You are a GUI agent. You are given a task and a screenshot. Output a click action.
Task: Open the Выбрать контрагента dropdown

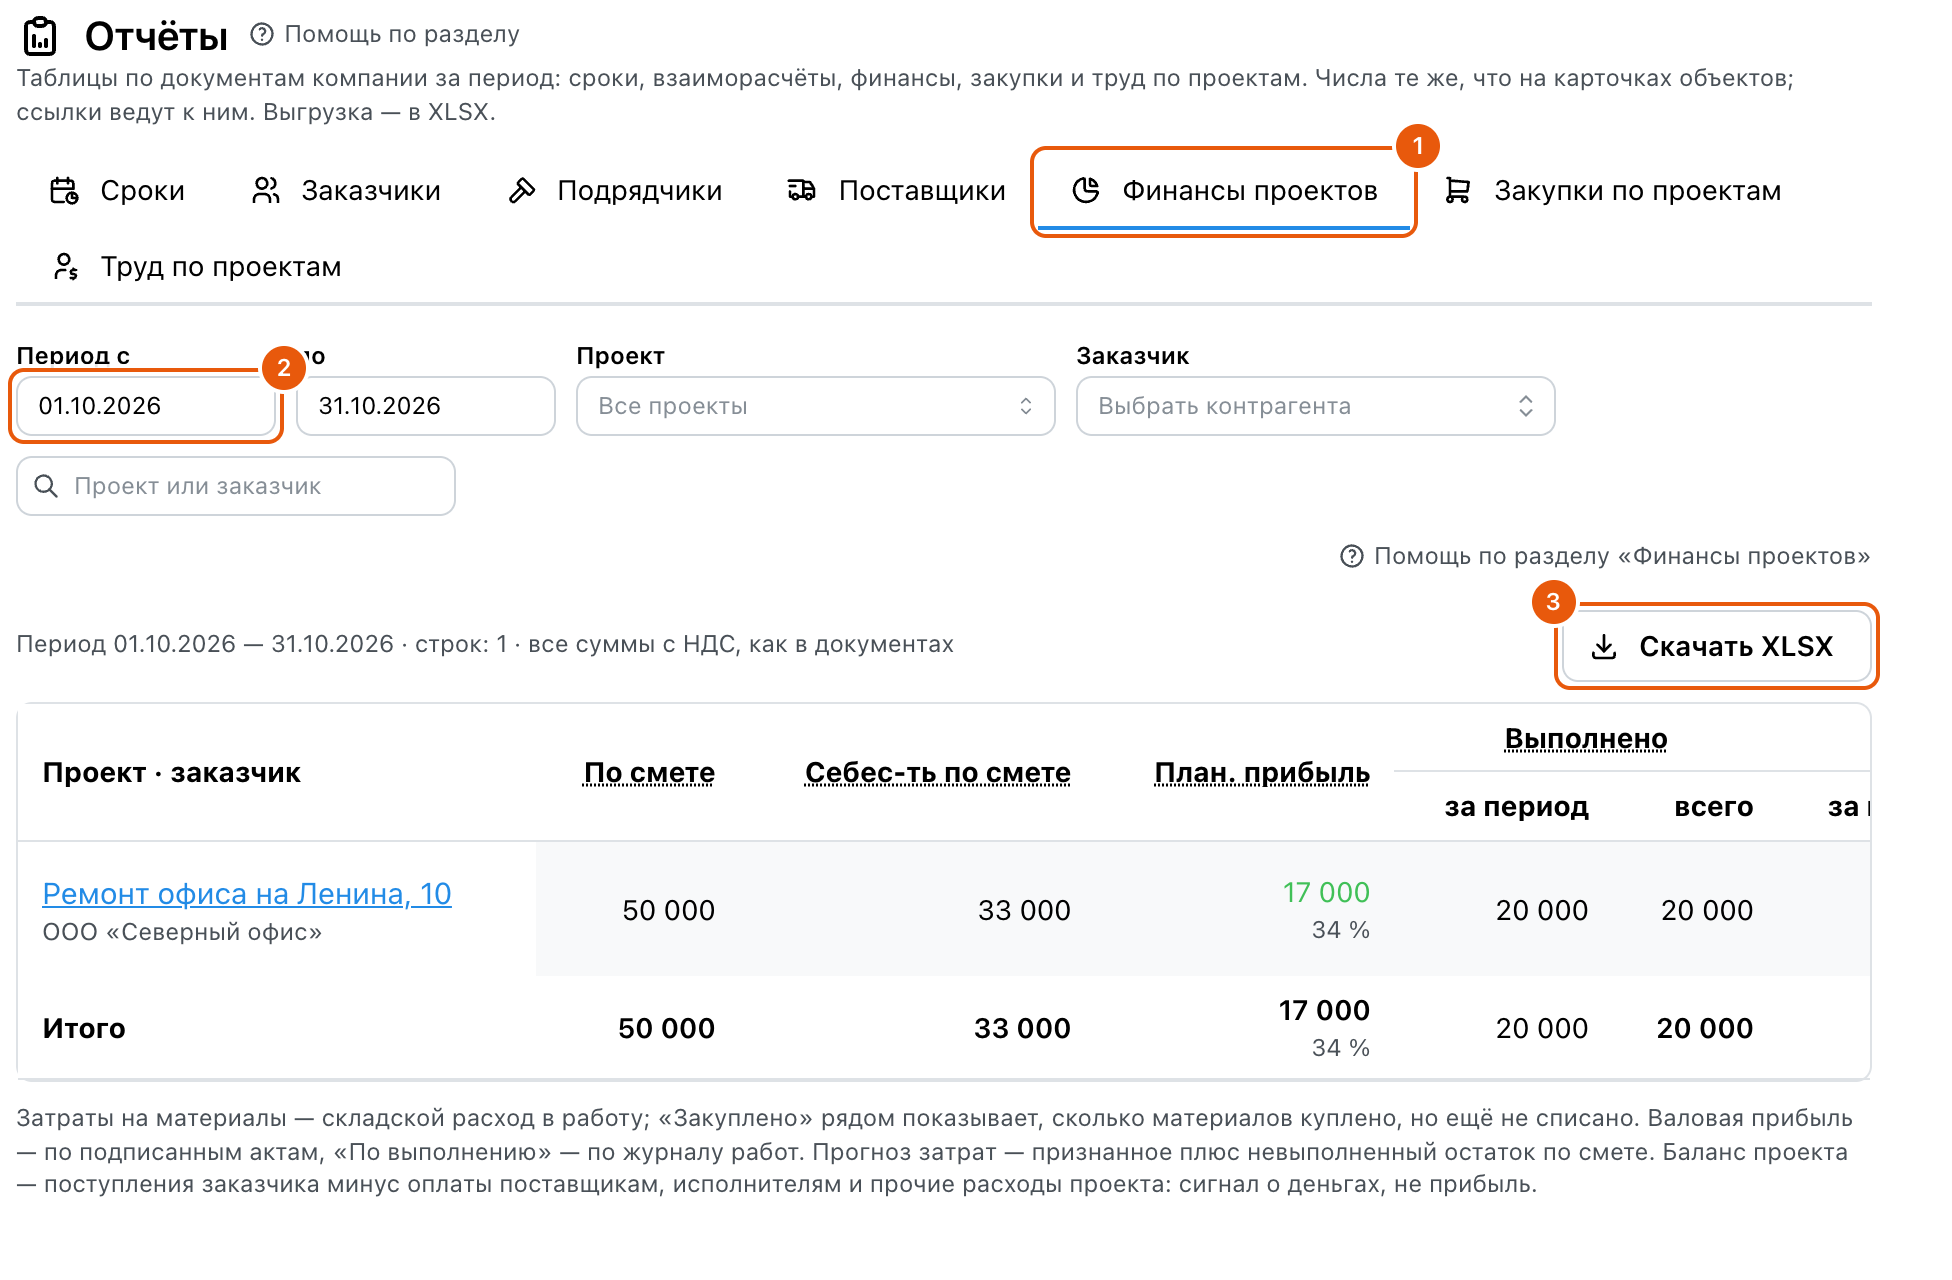pos(1316,406)
